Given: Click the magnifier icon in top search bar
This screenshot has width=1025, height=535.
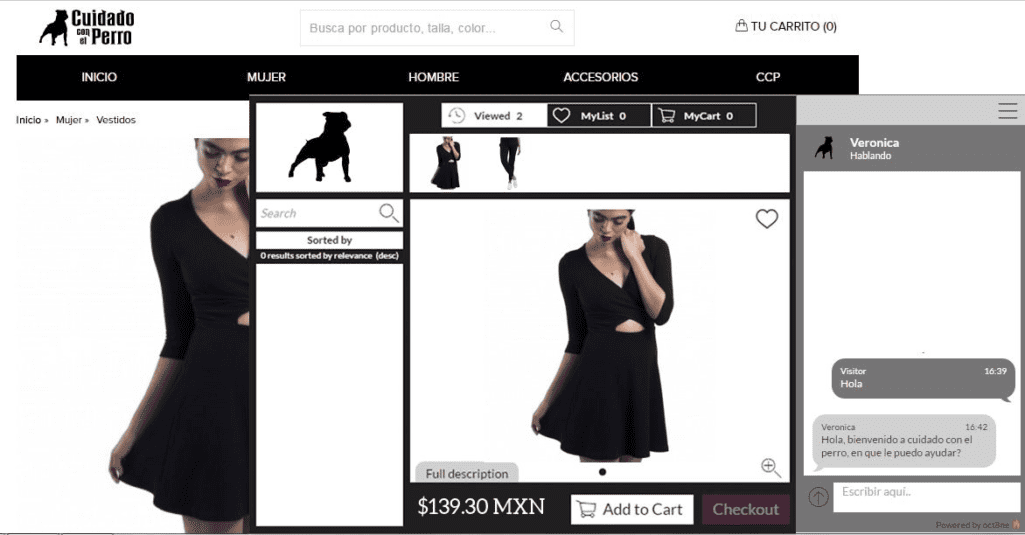Looking at the screenshot, I should [x=557, y=27].
